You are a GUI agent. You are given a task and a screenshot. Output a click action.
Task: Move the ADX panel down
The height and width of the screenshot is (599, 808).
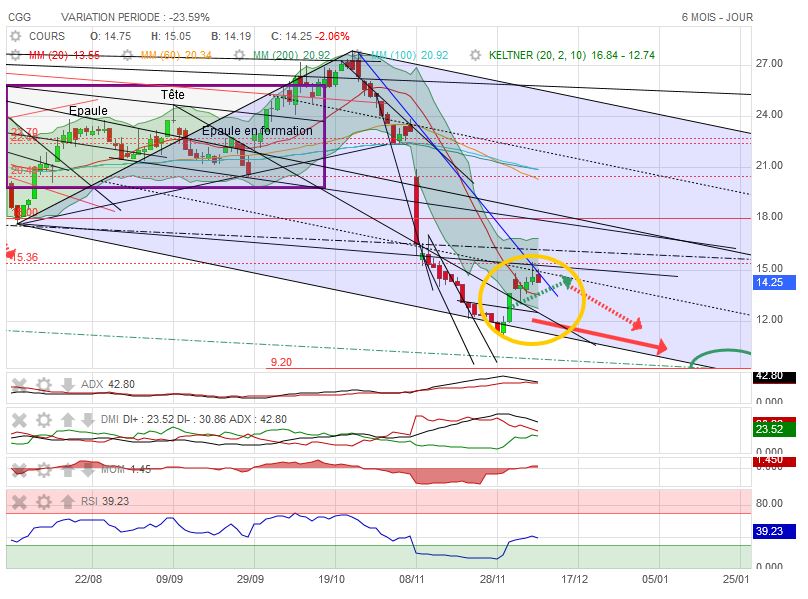(x=68, y=385)
